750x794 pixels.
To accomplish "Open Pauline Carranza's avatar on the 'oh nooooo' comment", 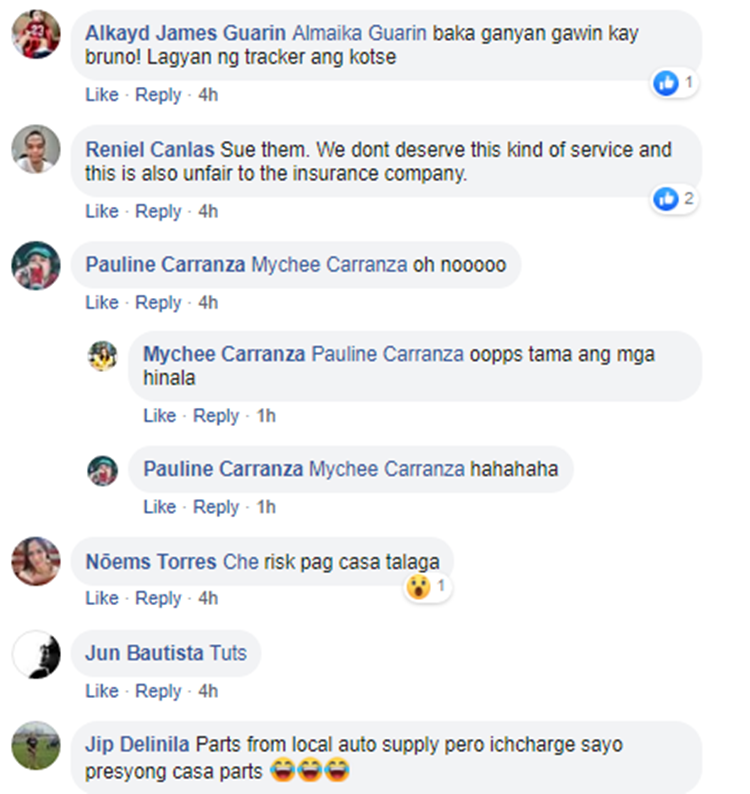I will [36, 265].
